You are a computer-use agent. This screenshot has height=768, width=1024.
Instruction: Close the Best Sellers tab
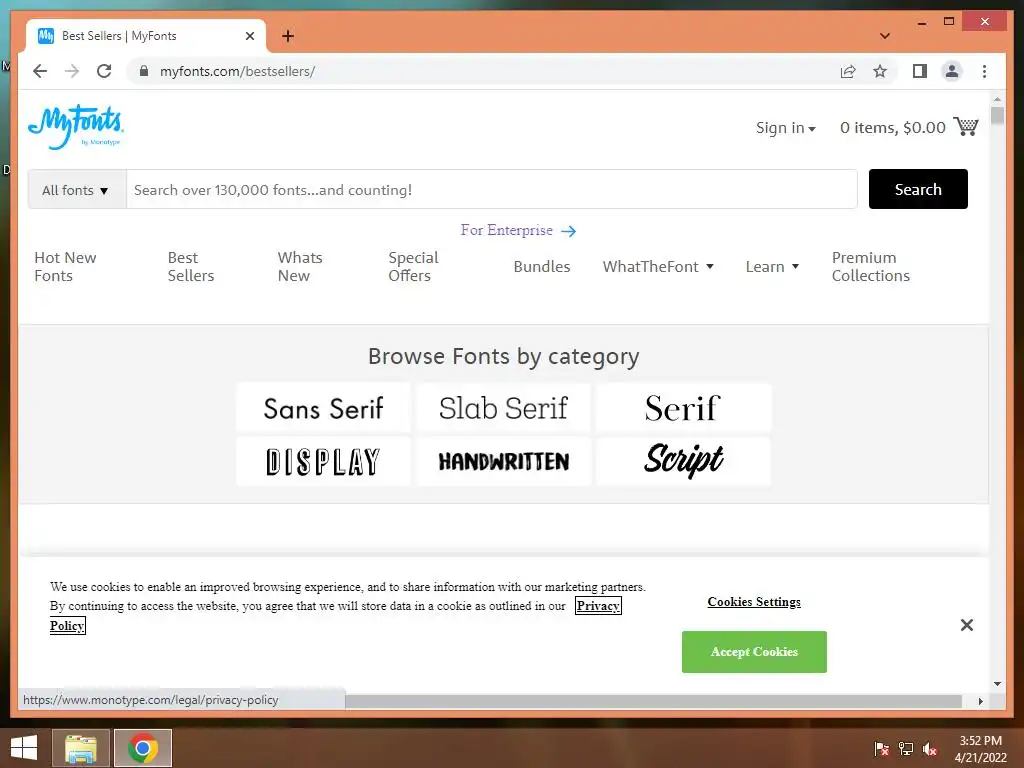tap(249, 36)
